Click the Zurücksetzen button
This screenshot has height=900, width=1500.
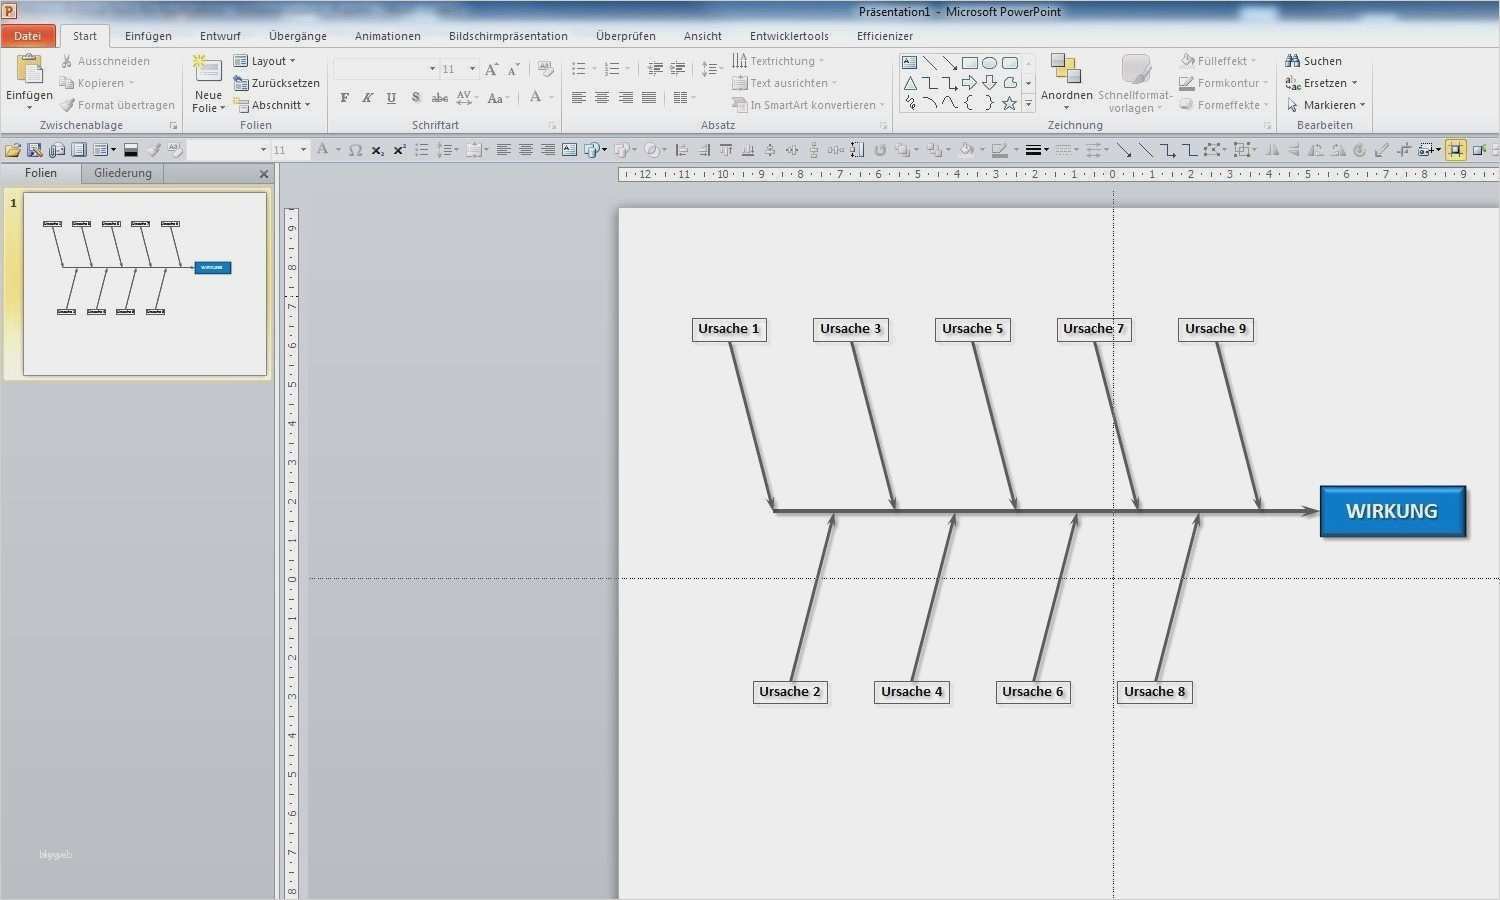coord(277,83)
